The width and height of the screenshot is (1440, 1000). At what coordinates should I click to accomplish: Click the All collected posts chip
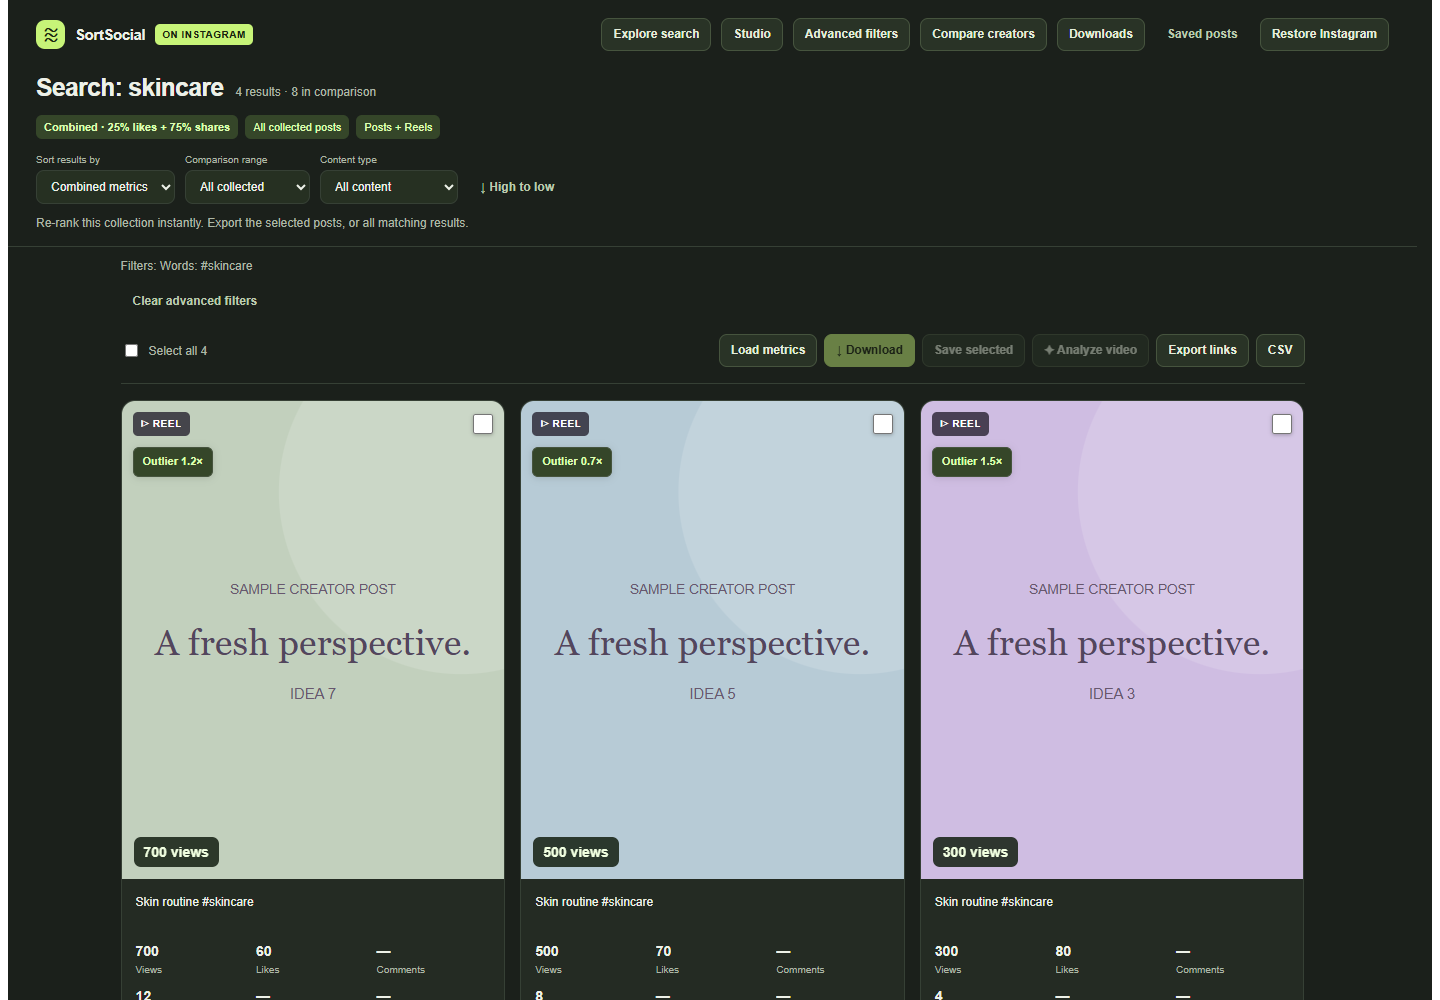coord(297,127)
